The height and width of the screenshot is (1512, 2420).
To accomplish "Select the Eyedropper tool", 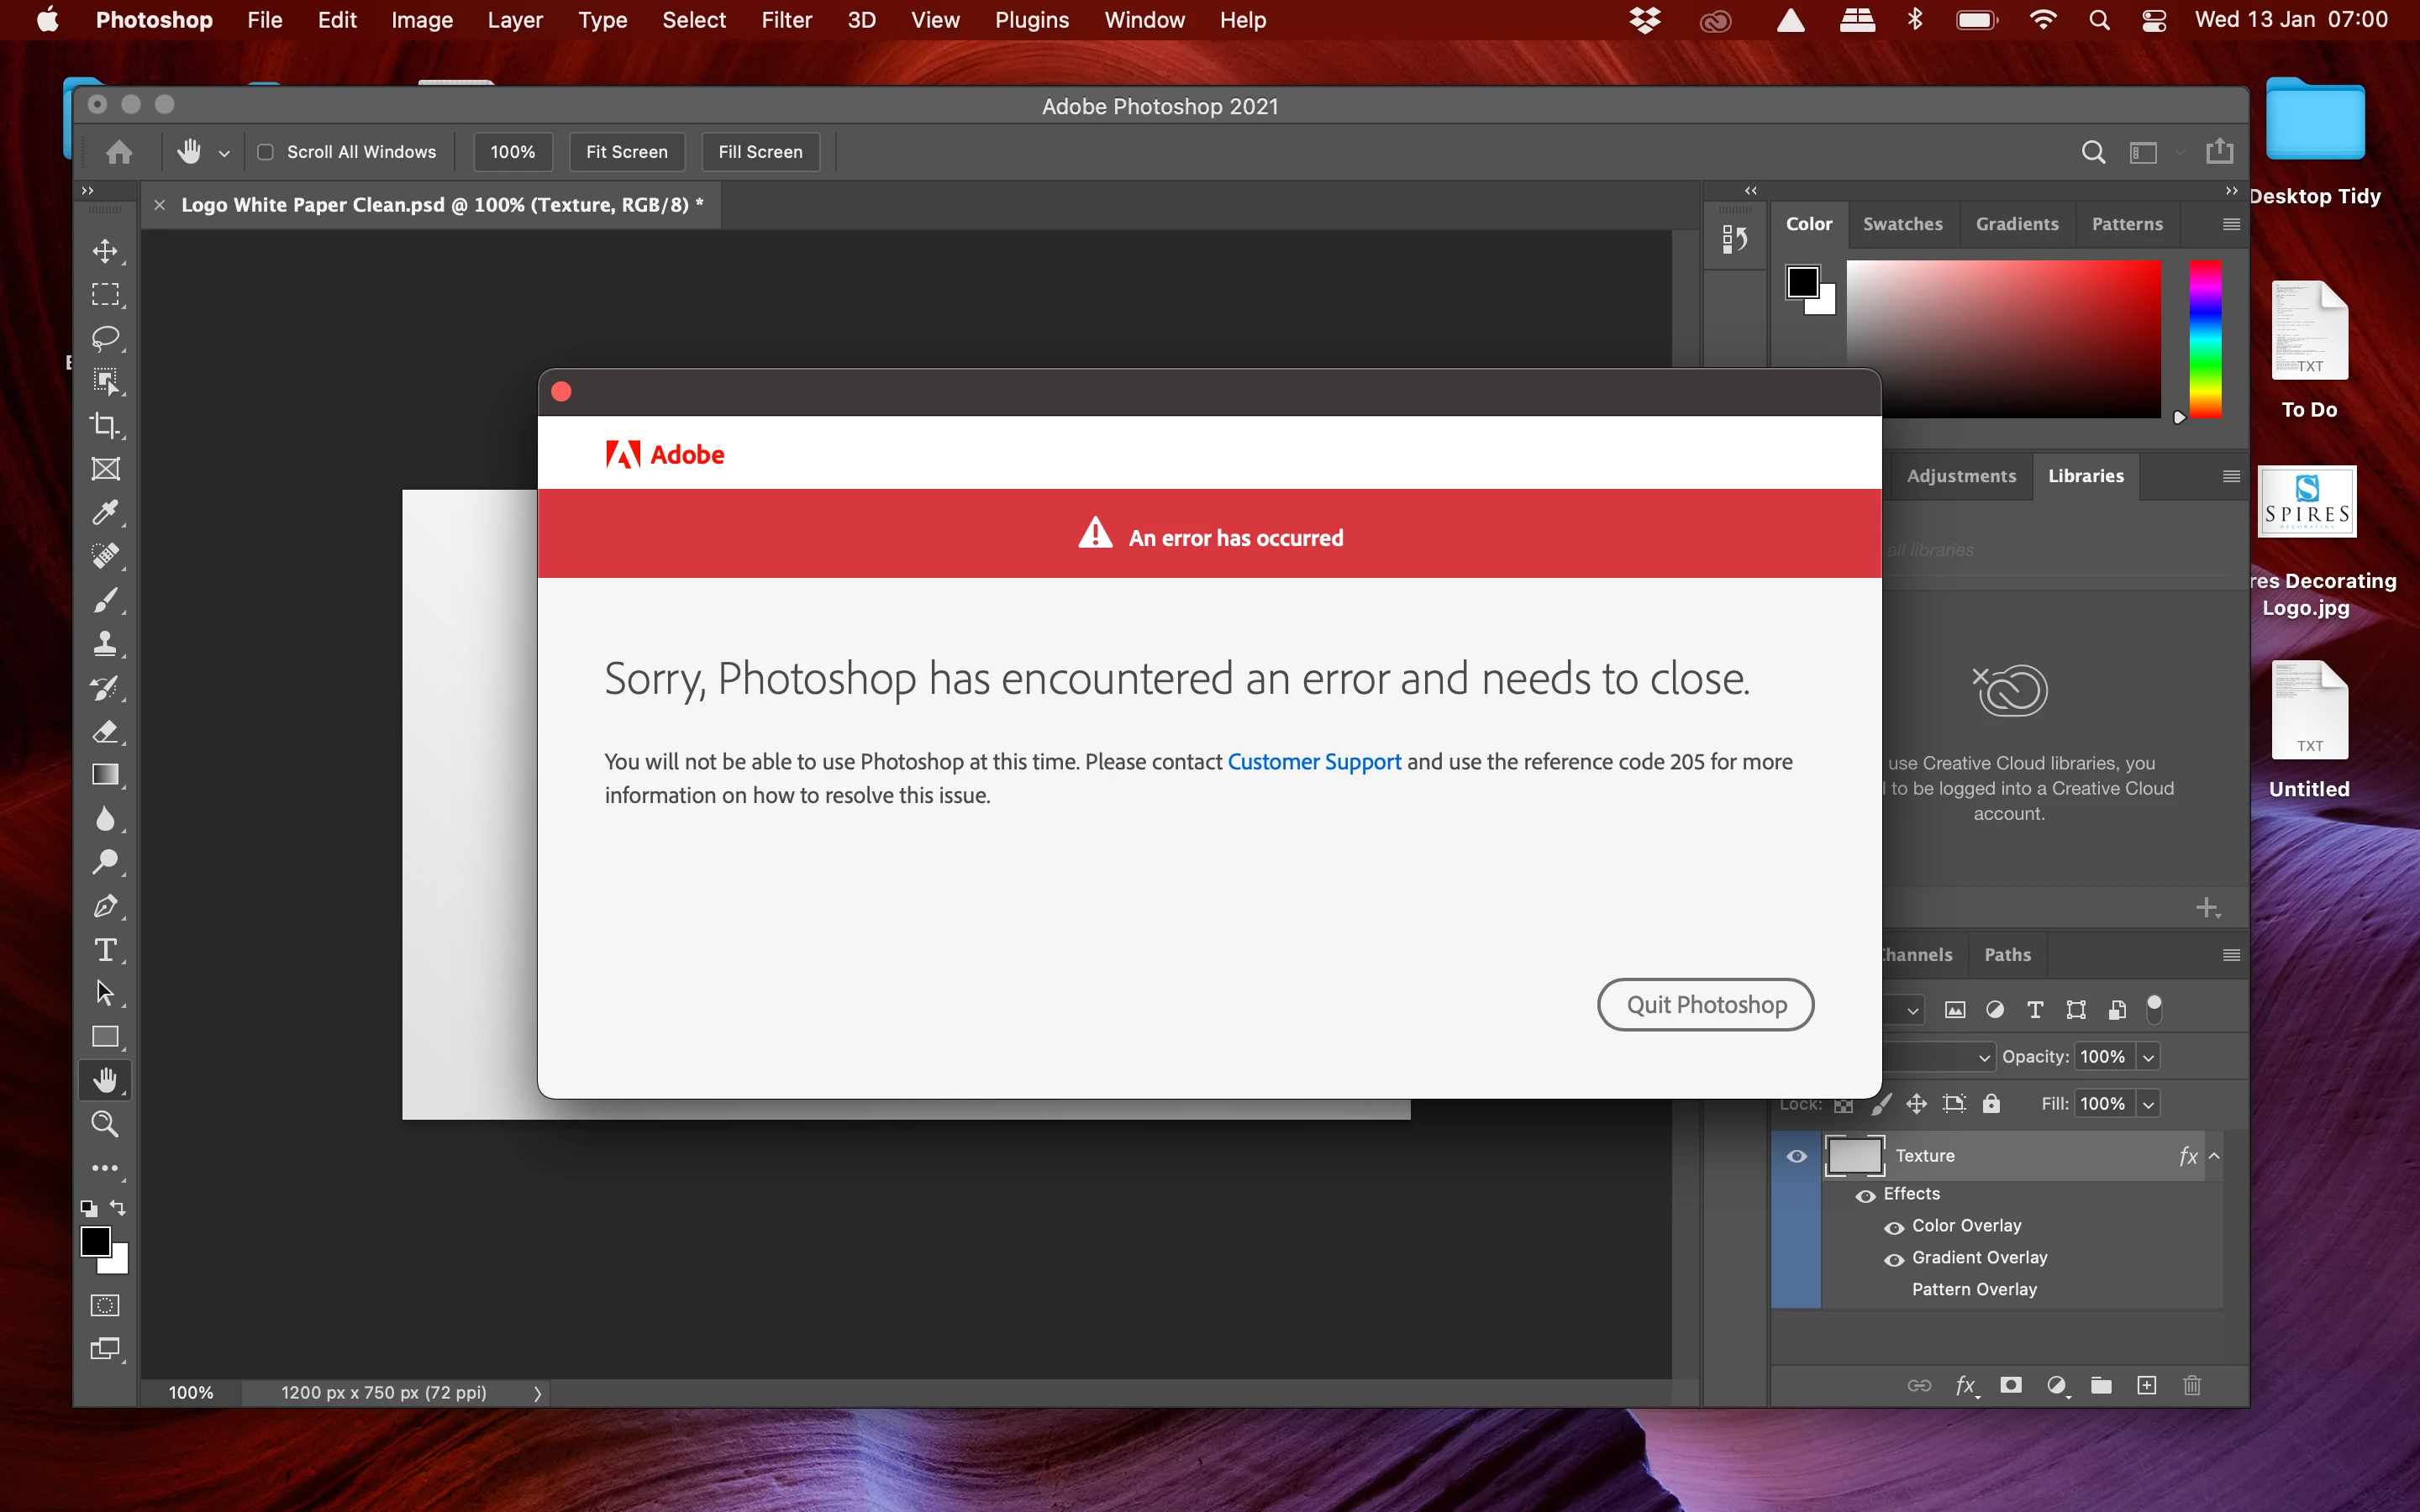I will click(x=105, y=512).
